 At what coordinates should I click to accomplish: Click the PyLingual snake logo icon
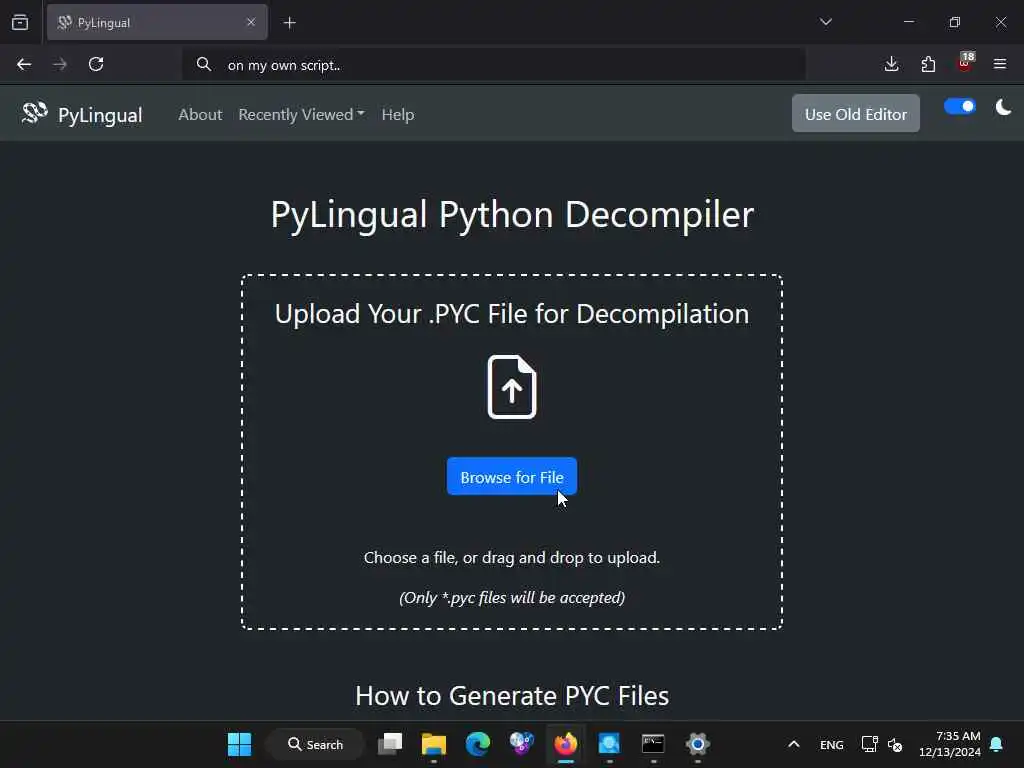pos(35,113)
